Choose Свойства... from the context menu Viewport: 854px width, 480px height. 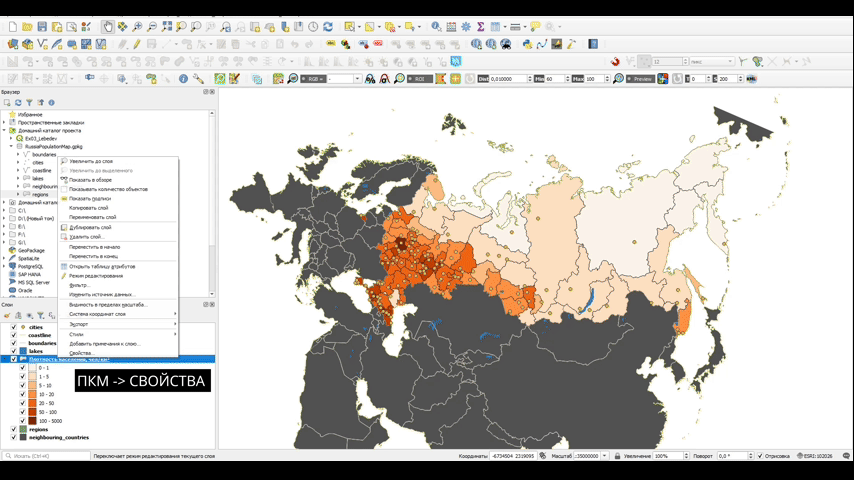pos(81,353)
